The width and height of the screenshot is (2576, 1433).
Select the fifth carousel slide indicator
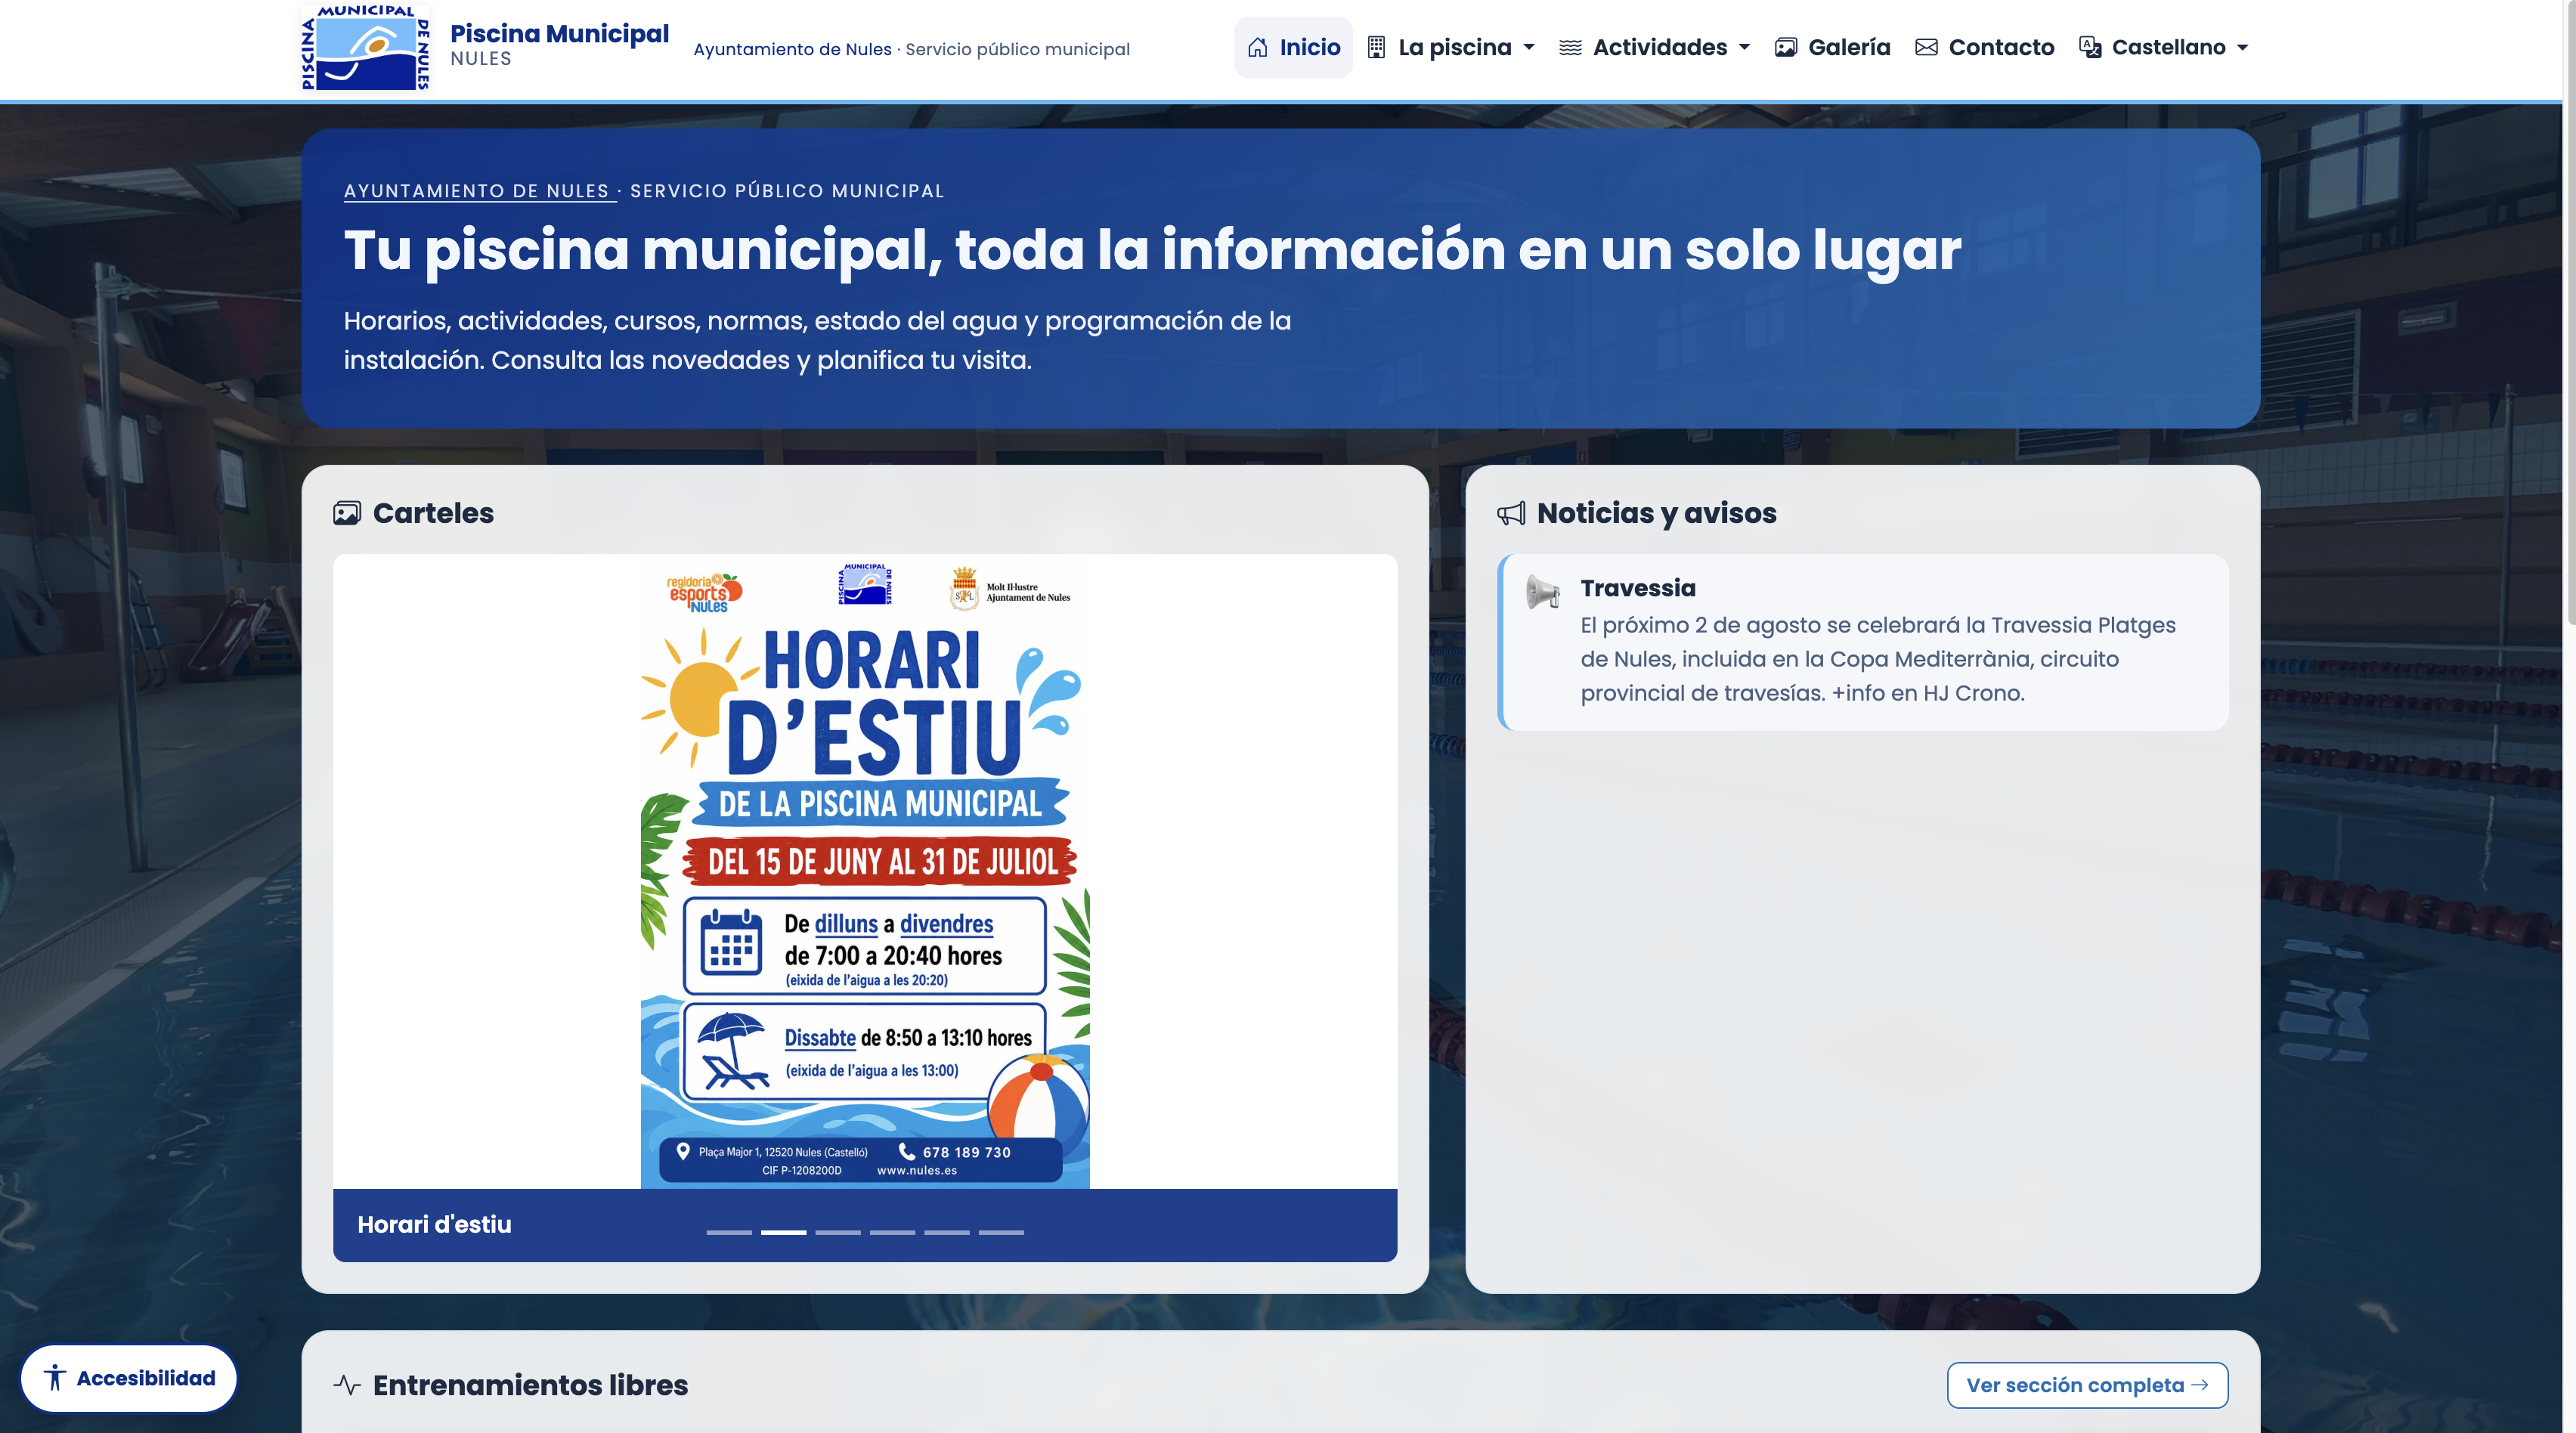click(x=946, y=1232)
